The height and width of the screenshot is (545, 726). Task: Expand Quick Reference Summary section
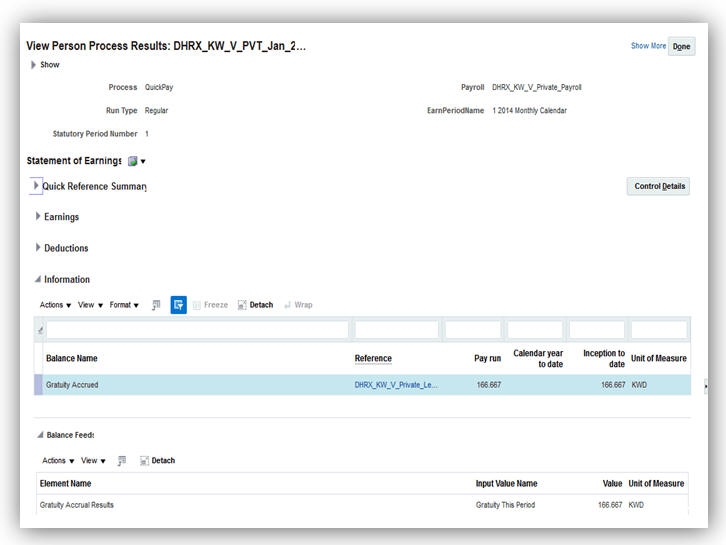point(36,186)
